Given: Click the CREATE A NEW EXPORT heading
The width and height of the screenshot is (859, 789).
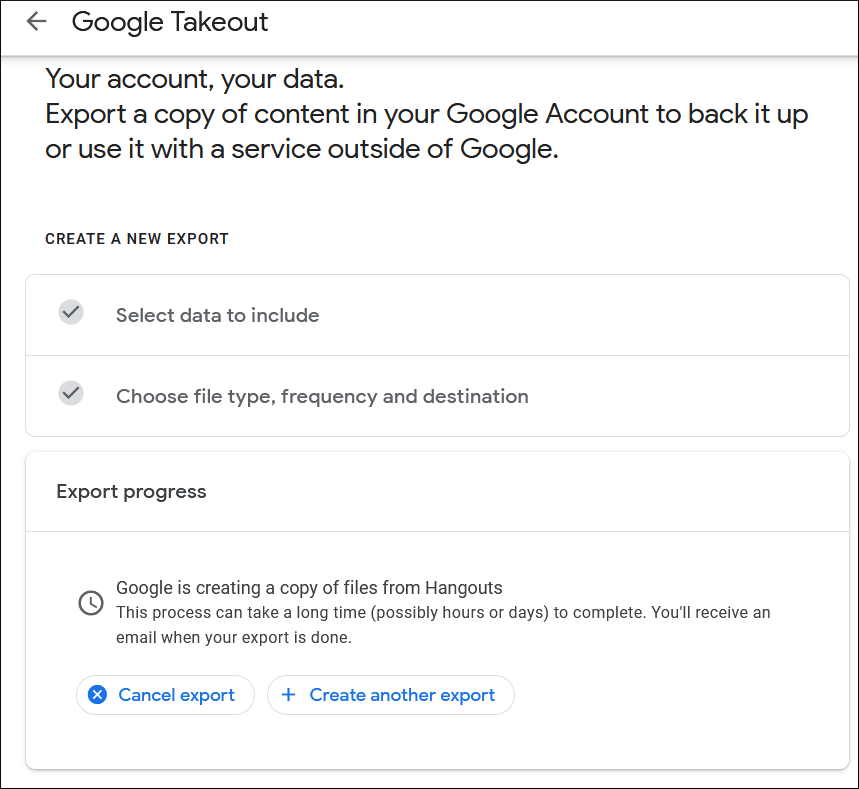Looking at the screenshot, I should click(137, 239).
